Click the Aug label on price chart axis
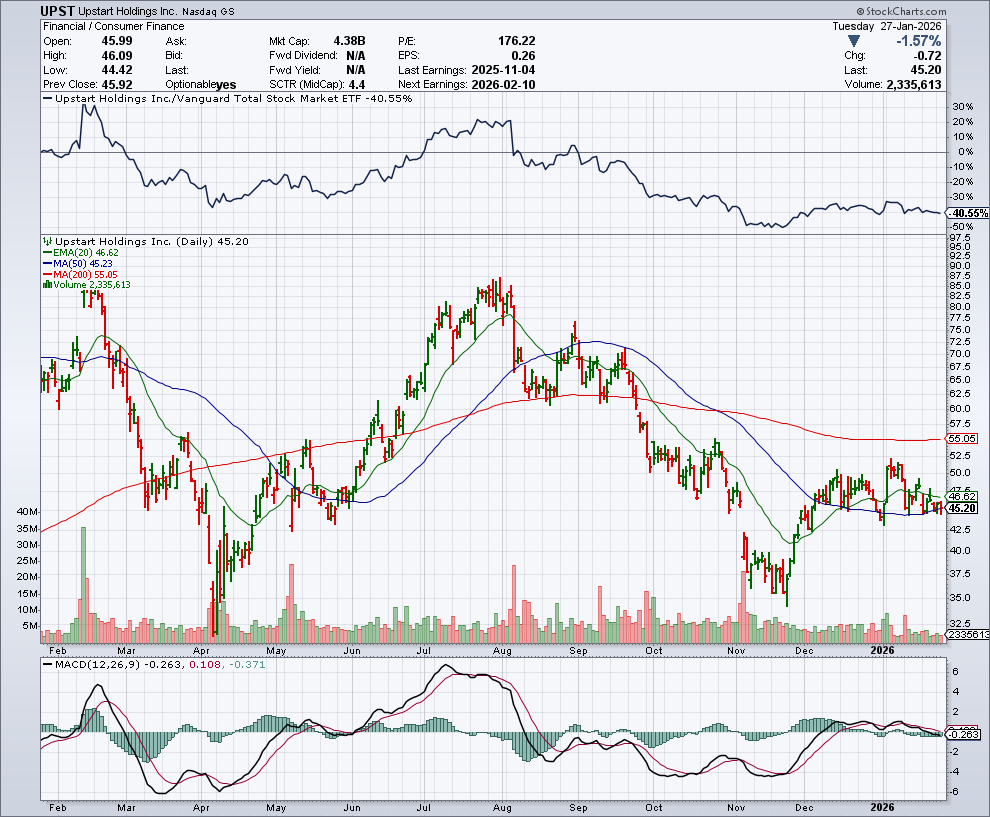Image resolution: width=990 pixels, height=817 pixels. tap(502, 650)
